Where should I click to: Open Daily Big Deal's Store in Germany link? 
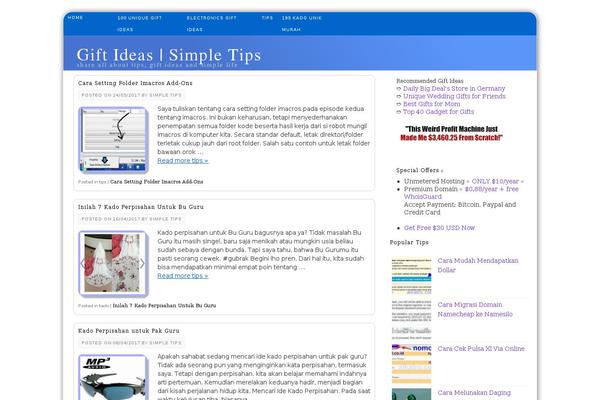click(x=454, y=88)
